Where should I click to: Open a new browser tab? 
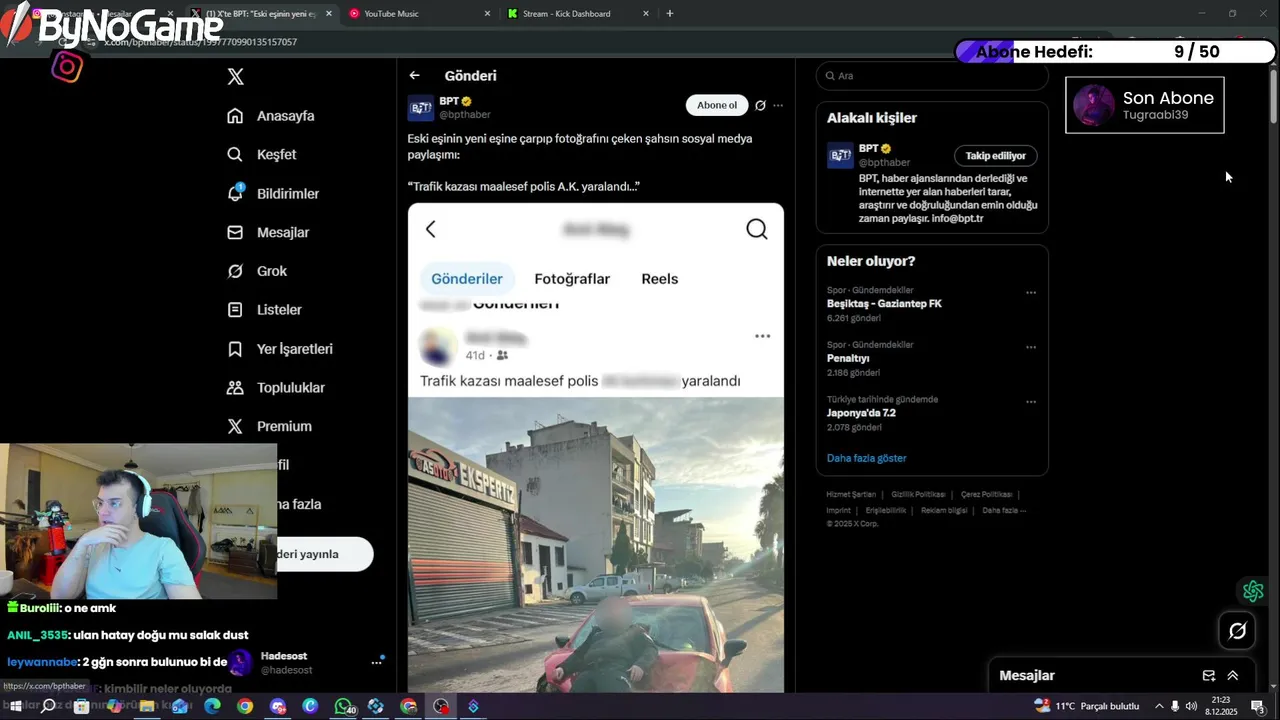[x=670, y=14]
